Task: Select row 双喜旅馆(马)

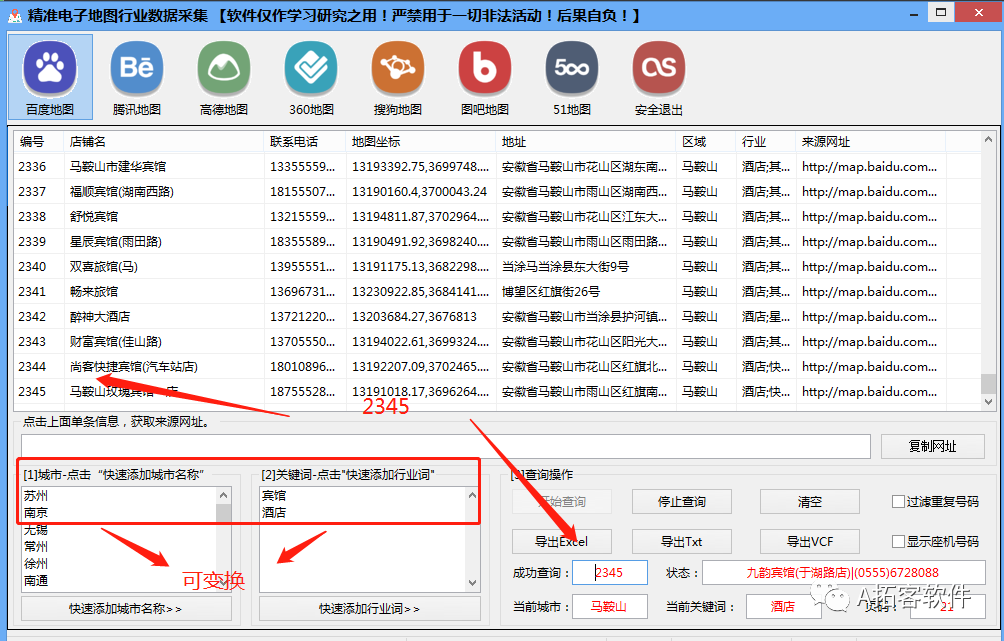Action: (497, 266)
